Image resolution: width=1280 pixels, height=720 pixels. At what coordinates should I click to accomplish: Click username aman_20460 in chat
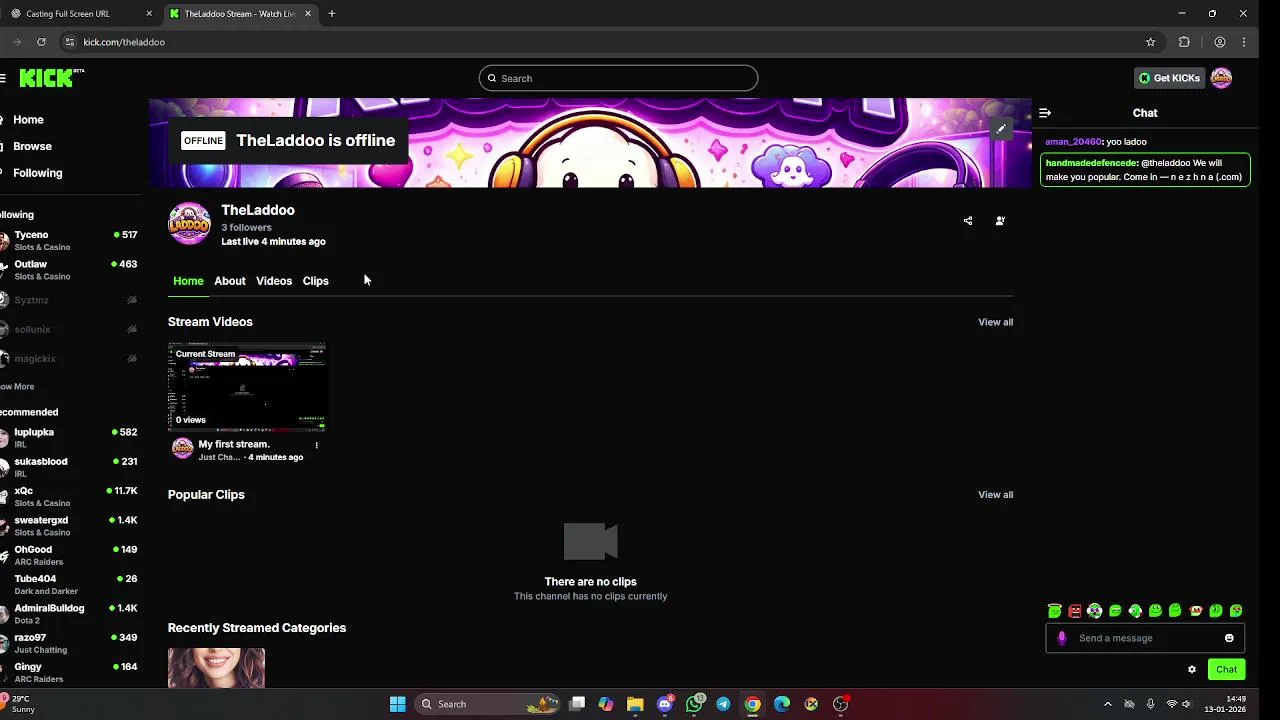(x=1073, y=142)
